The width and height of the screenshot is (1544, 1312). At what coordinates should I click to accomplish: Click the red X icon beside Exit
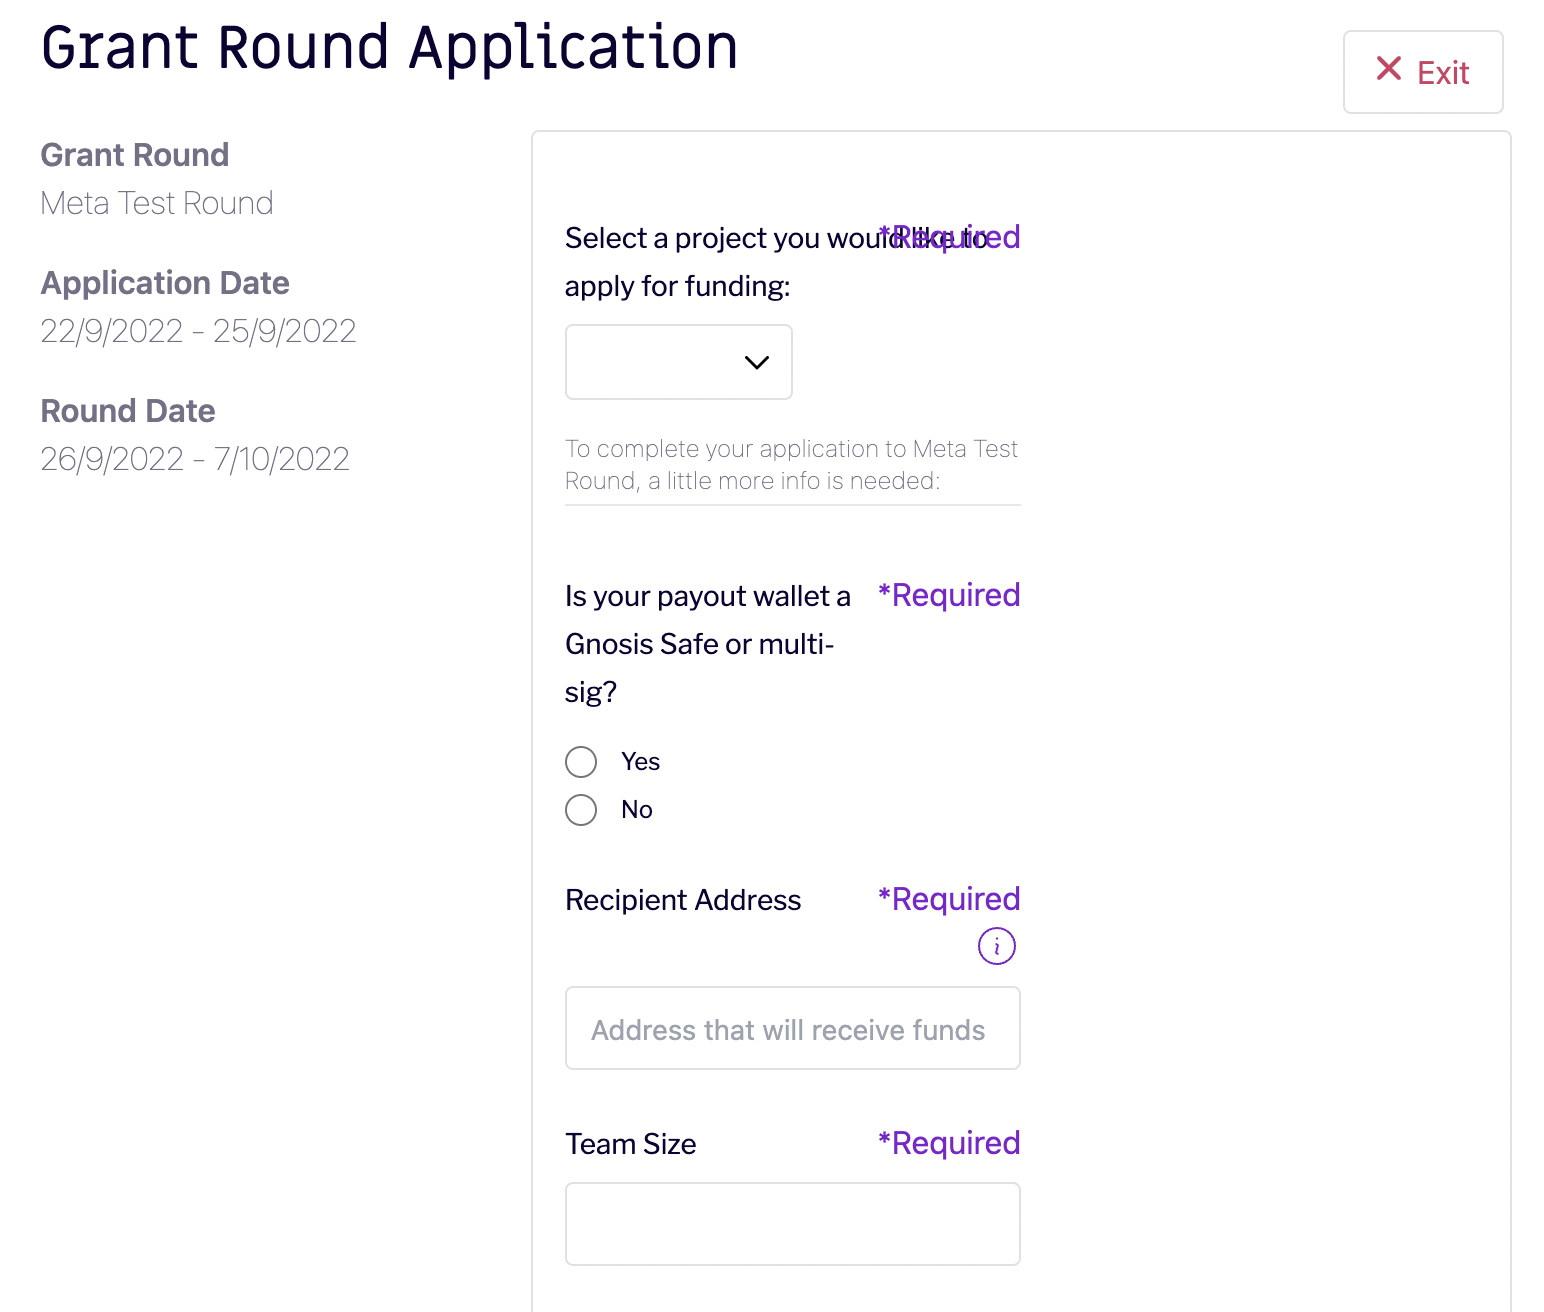coord(1389,69)
